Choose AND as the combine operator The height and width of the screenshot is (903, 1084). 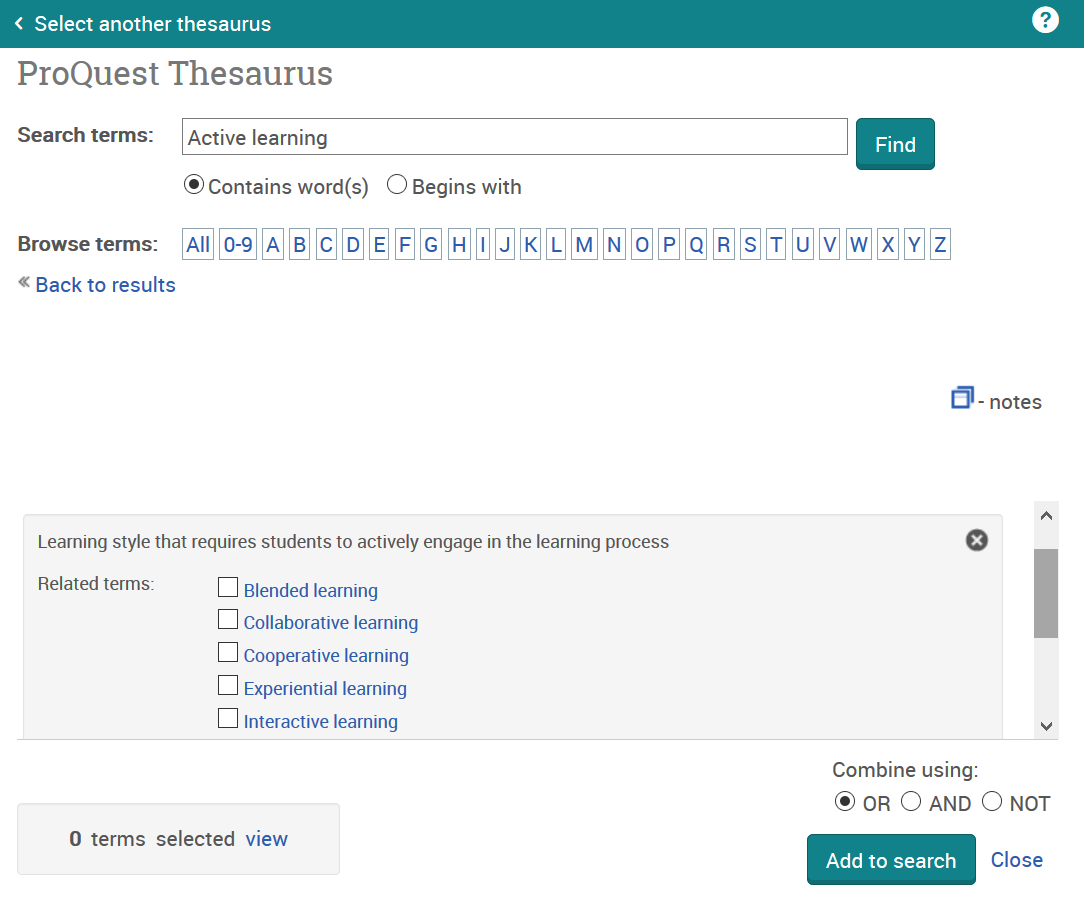point(911,802)
